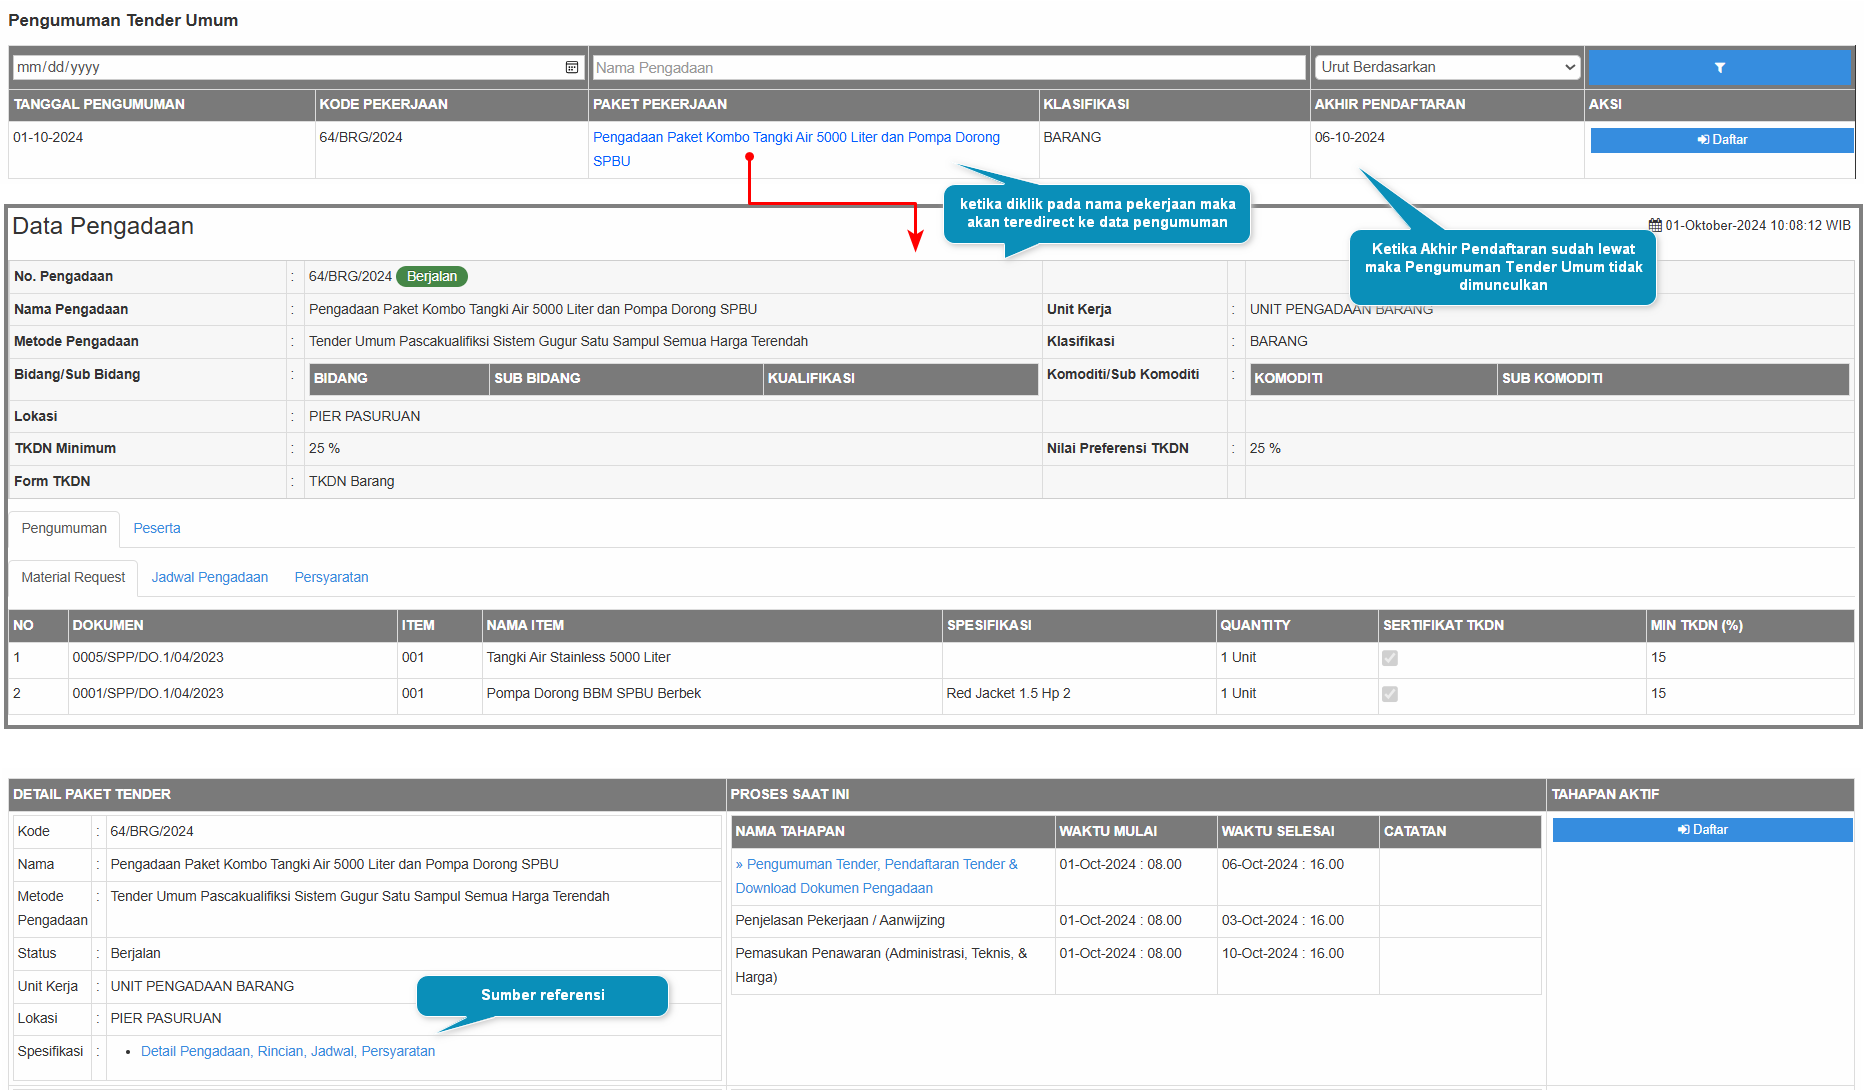Toggle Sertifikat TKDN checkbox for Tangki Air
The width and height of the screenshot is (1864, 1090).
coord(1390,658)
